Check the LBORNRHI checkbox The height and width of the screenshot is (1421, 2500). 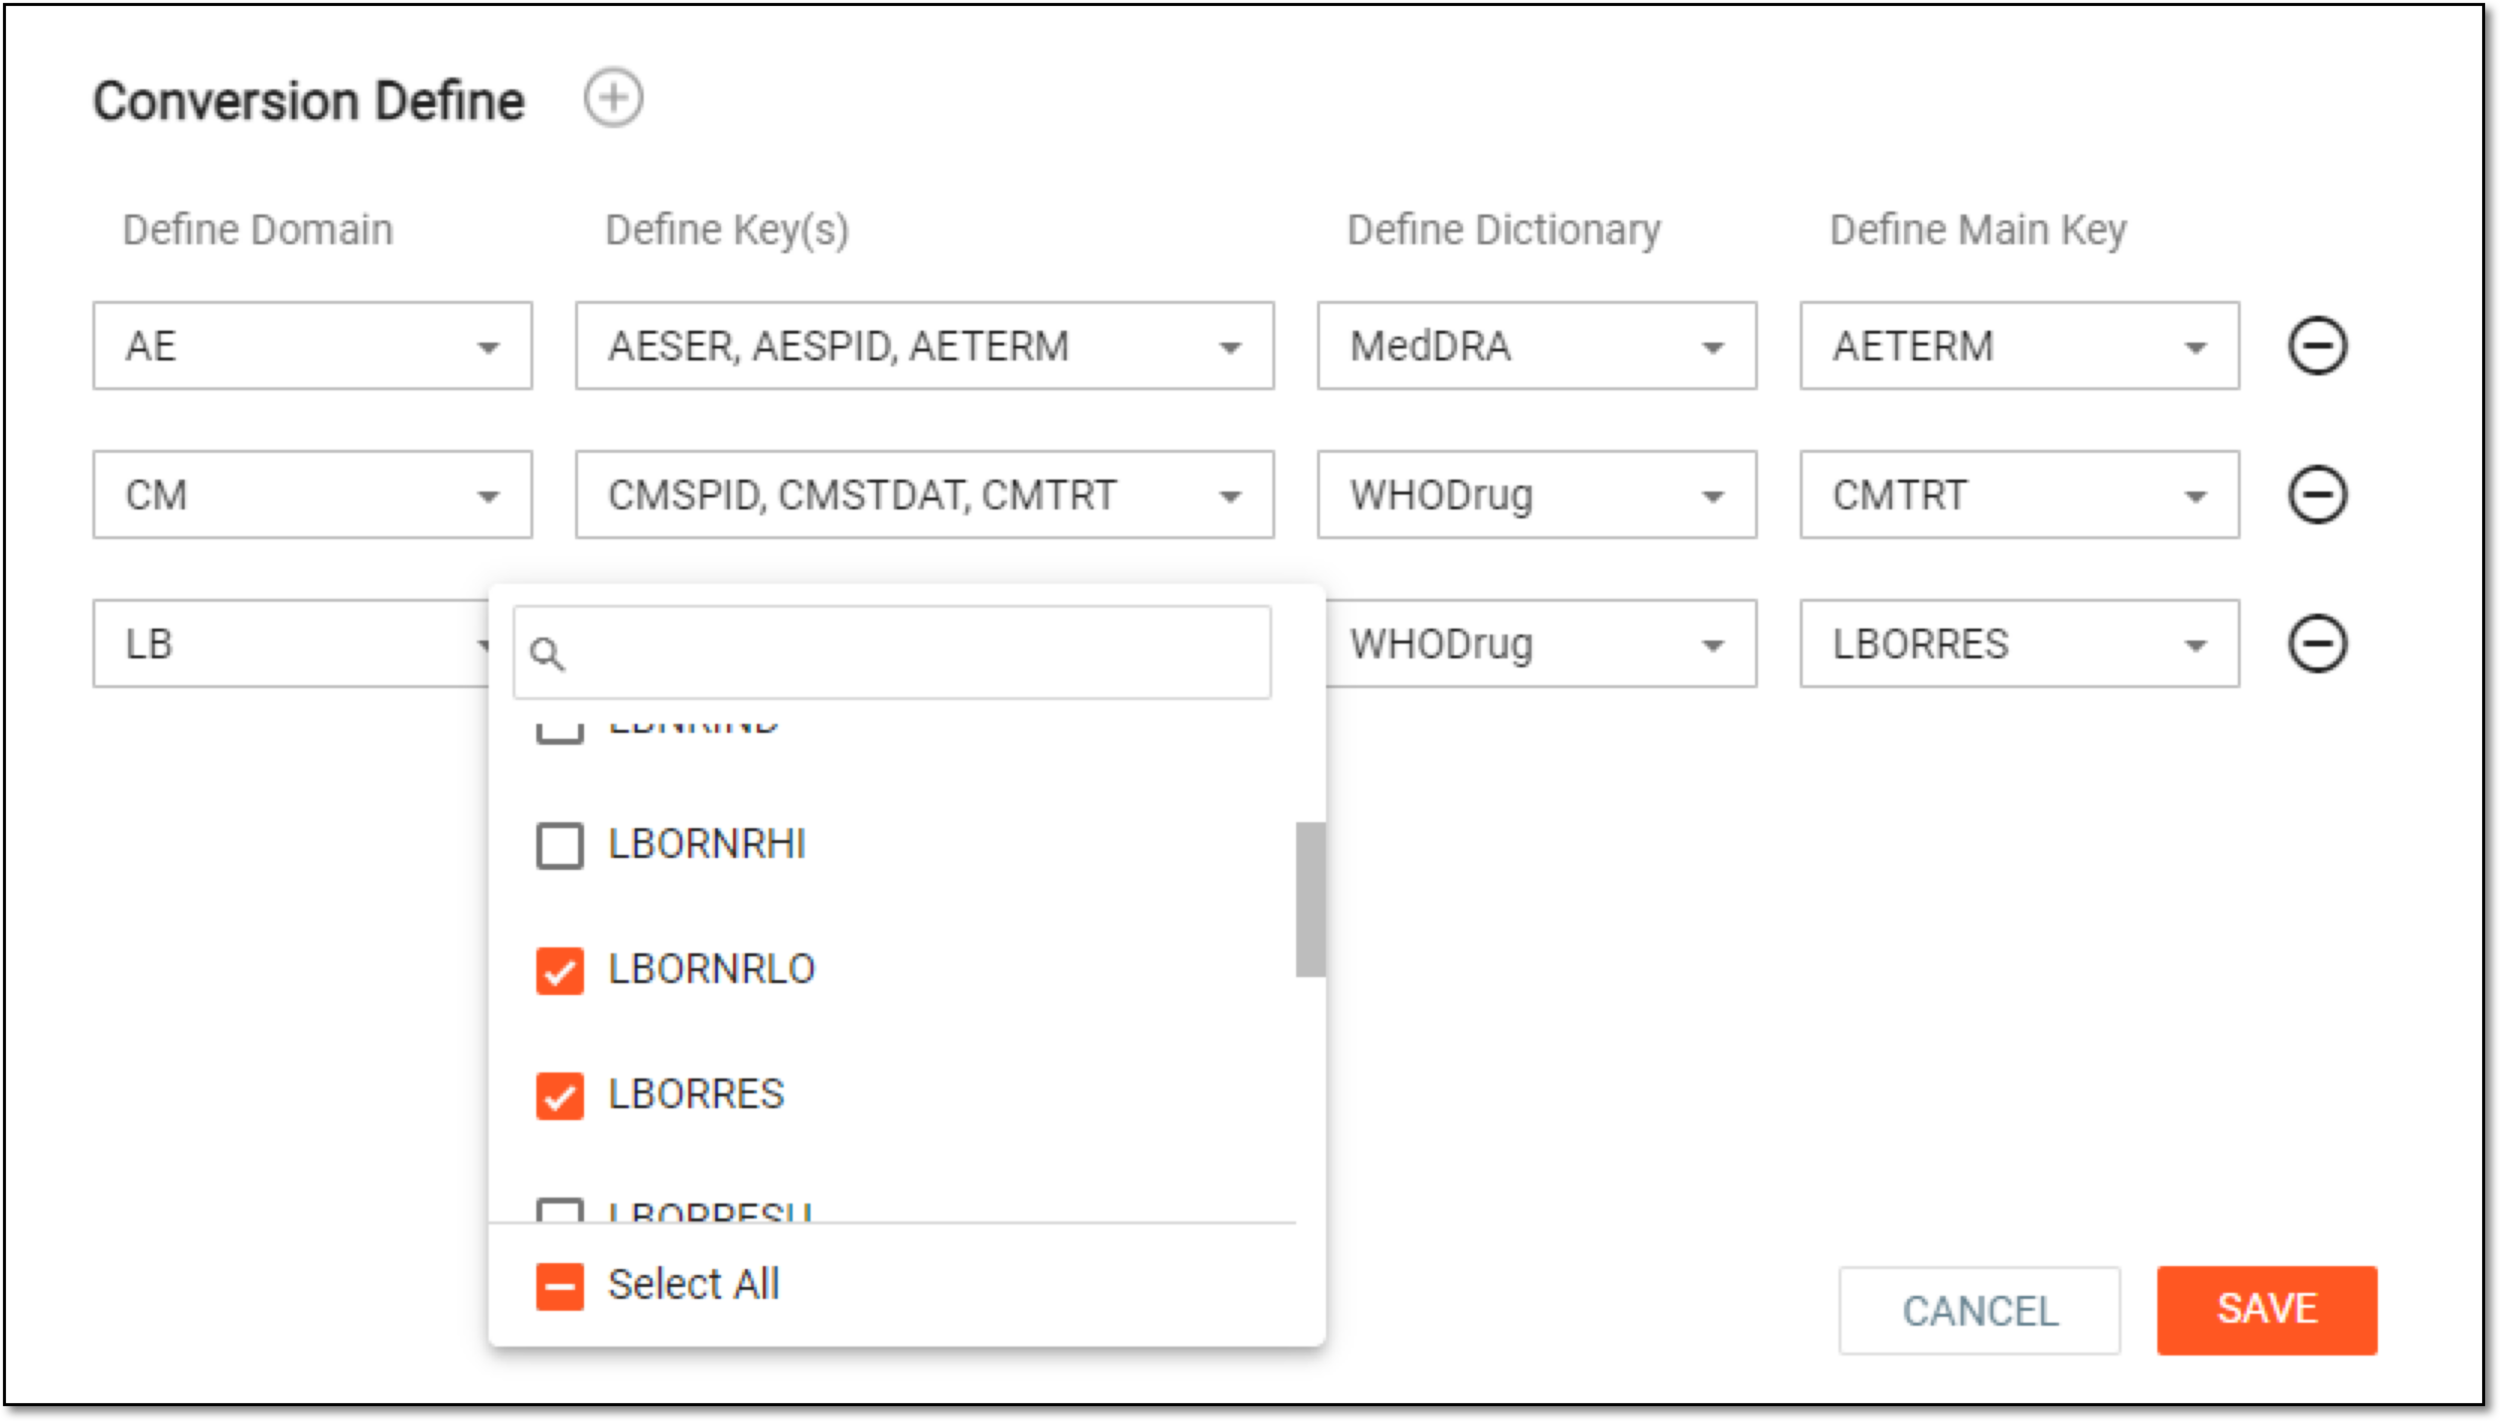560,846
